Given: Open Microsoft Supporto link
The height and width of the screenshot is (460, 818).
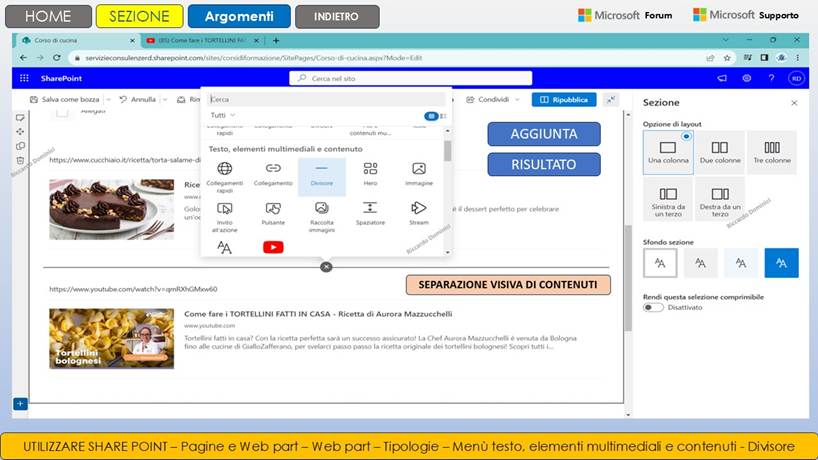Looking at the screenshot, I should (x=745, y=15).
